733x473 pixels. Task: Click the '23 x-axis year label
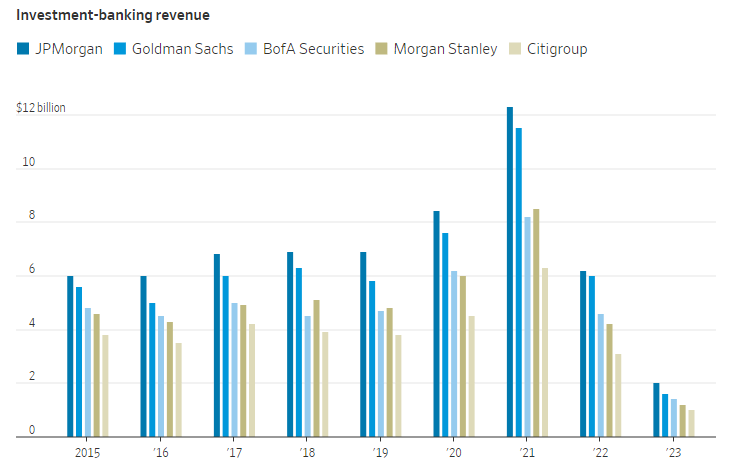coord(673,454)
